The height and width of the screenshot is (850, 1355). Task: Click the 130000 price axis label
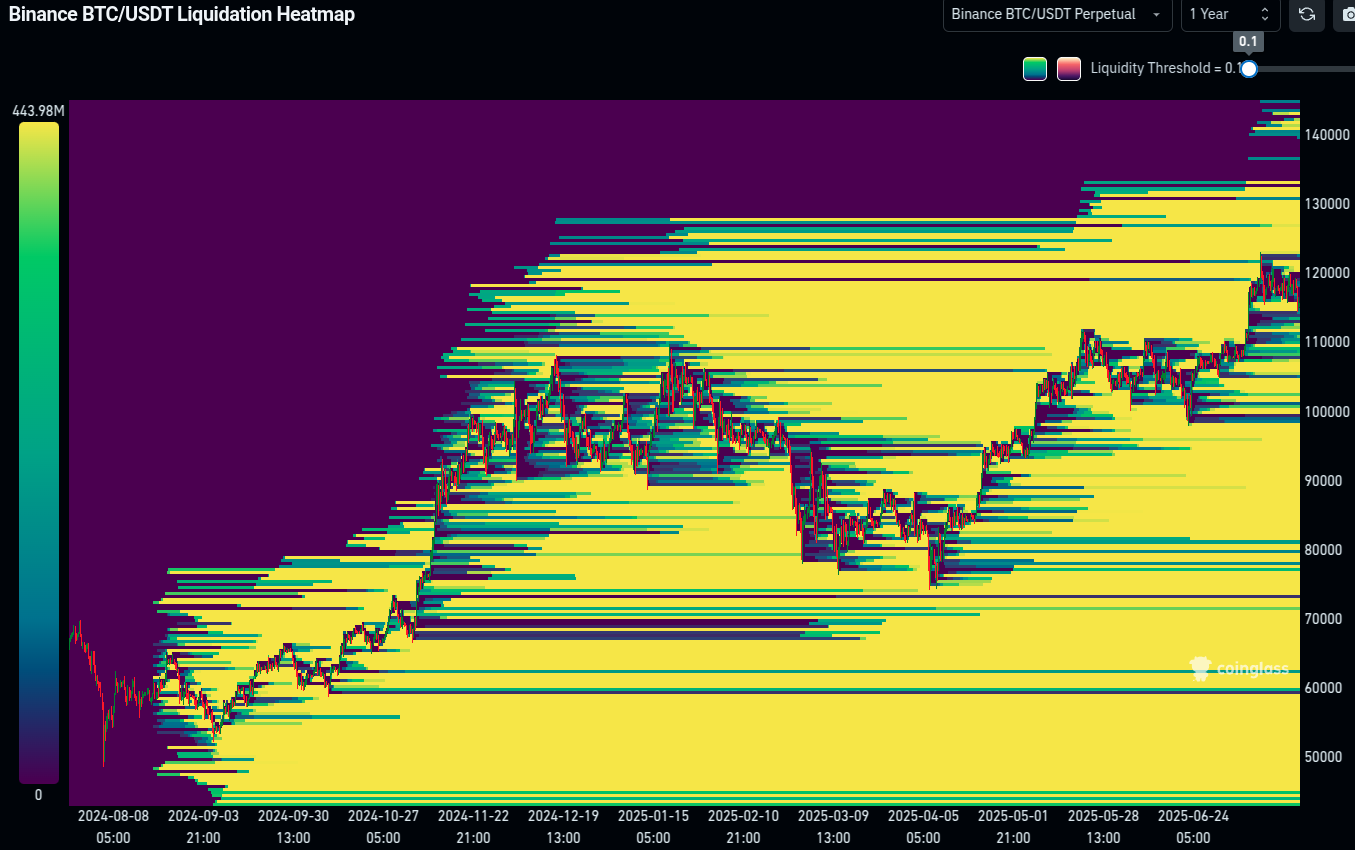pyautogui.click(x=1327, y=203)
